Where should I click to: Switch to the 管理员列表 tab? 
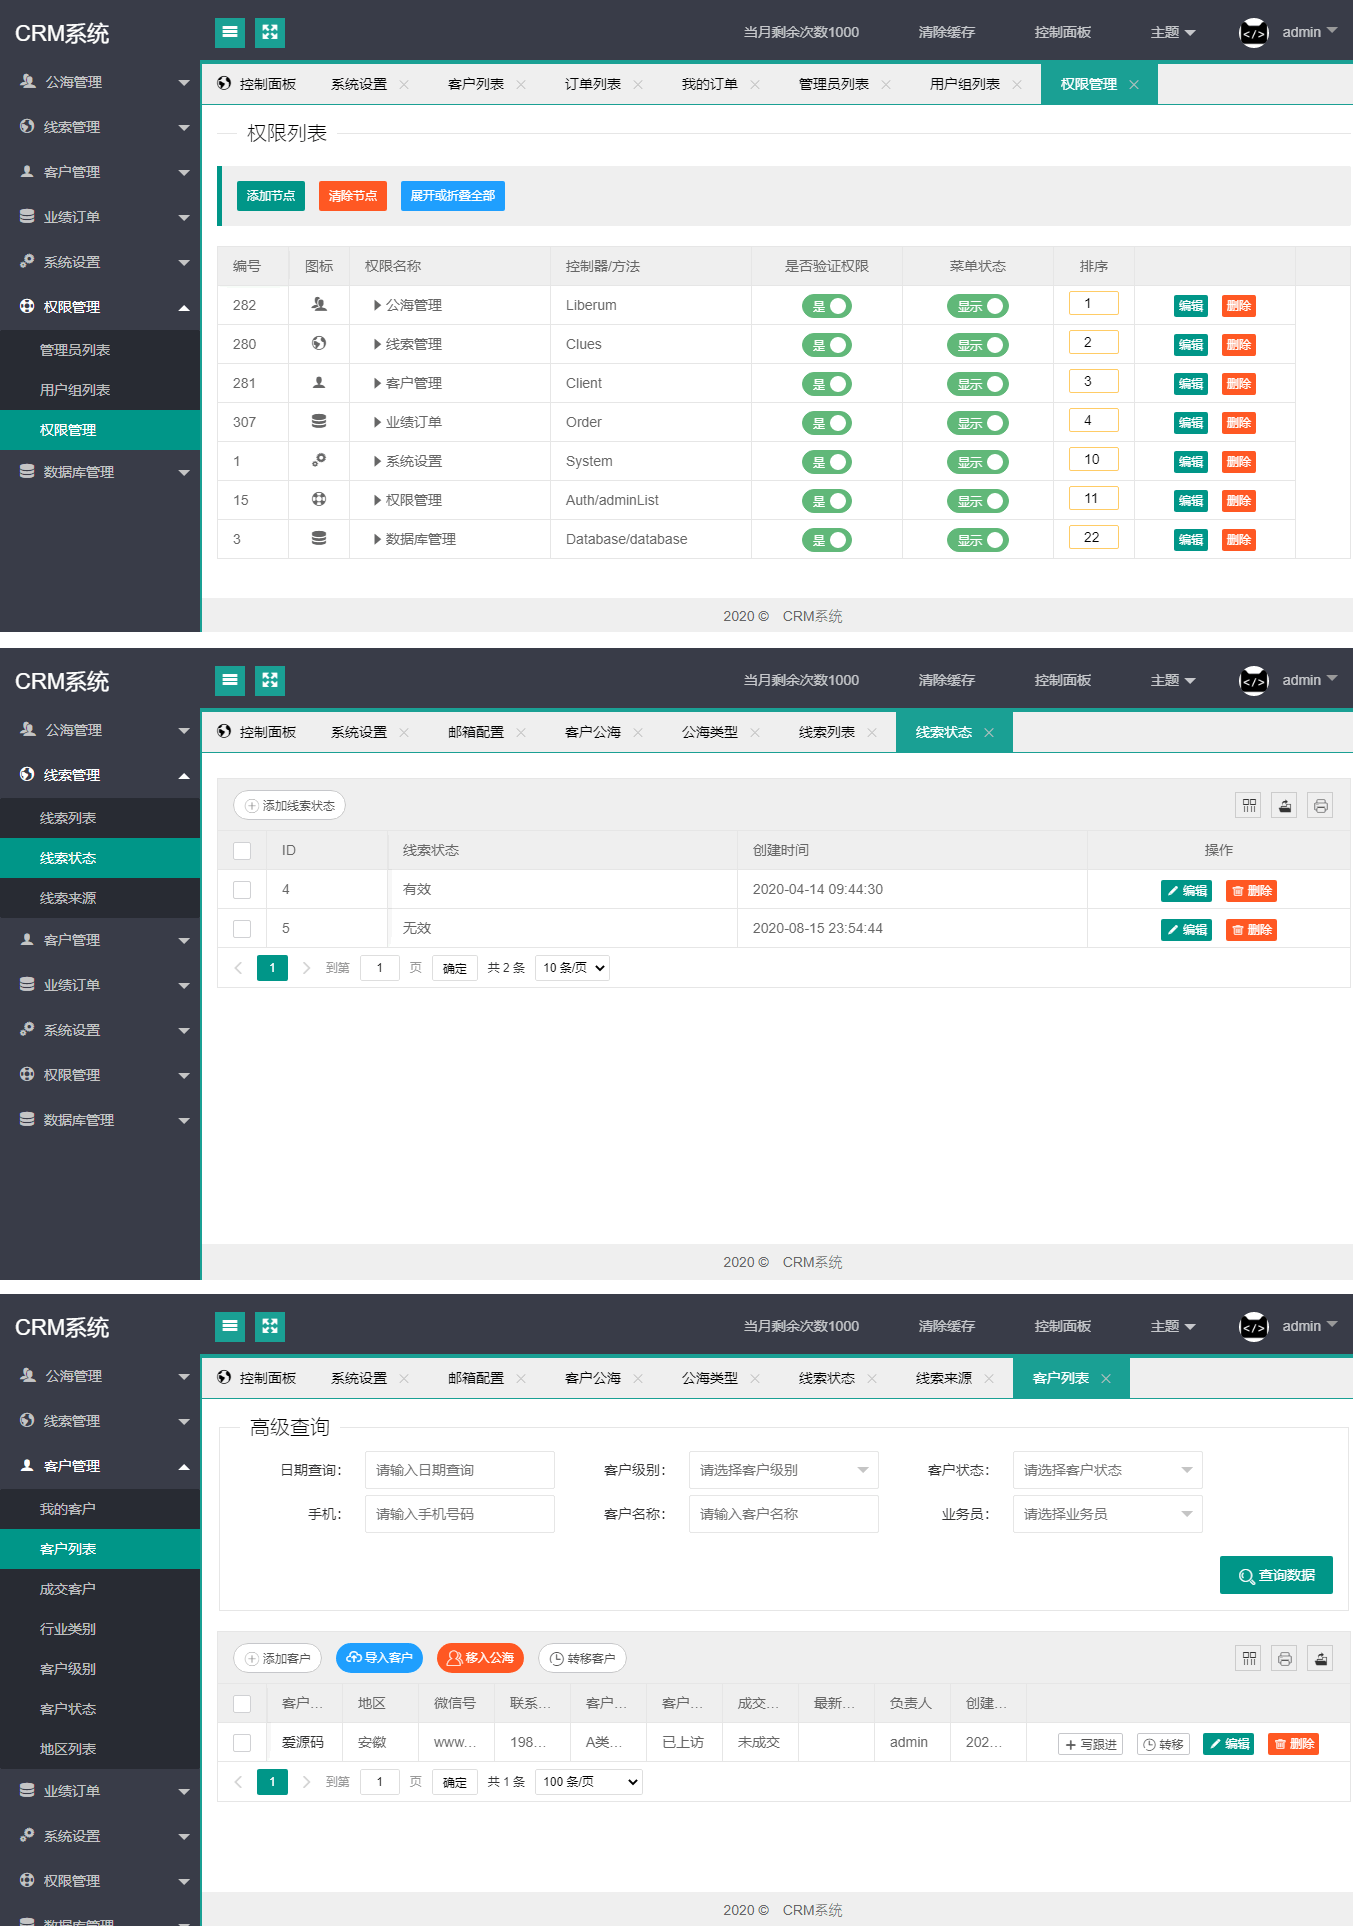[x=833, y=84]
